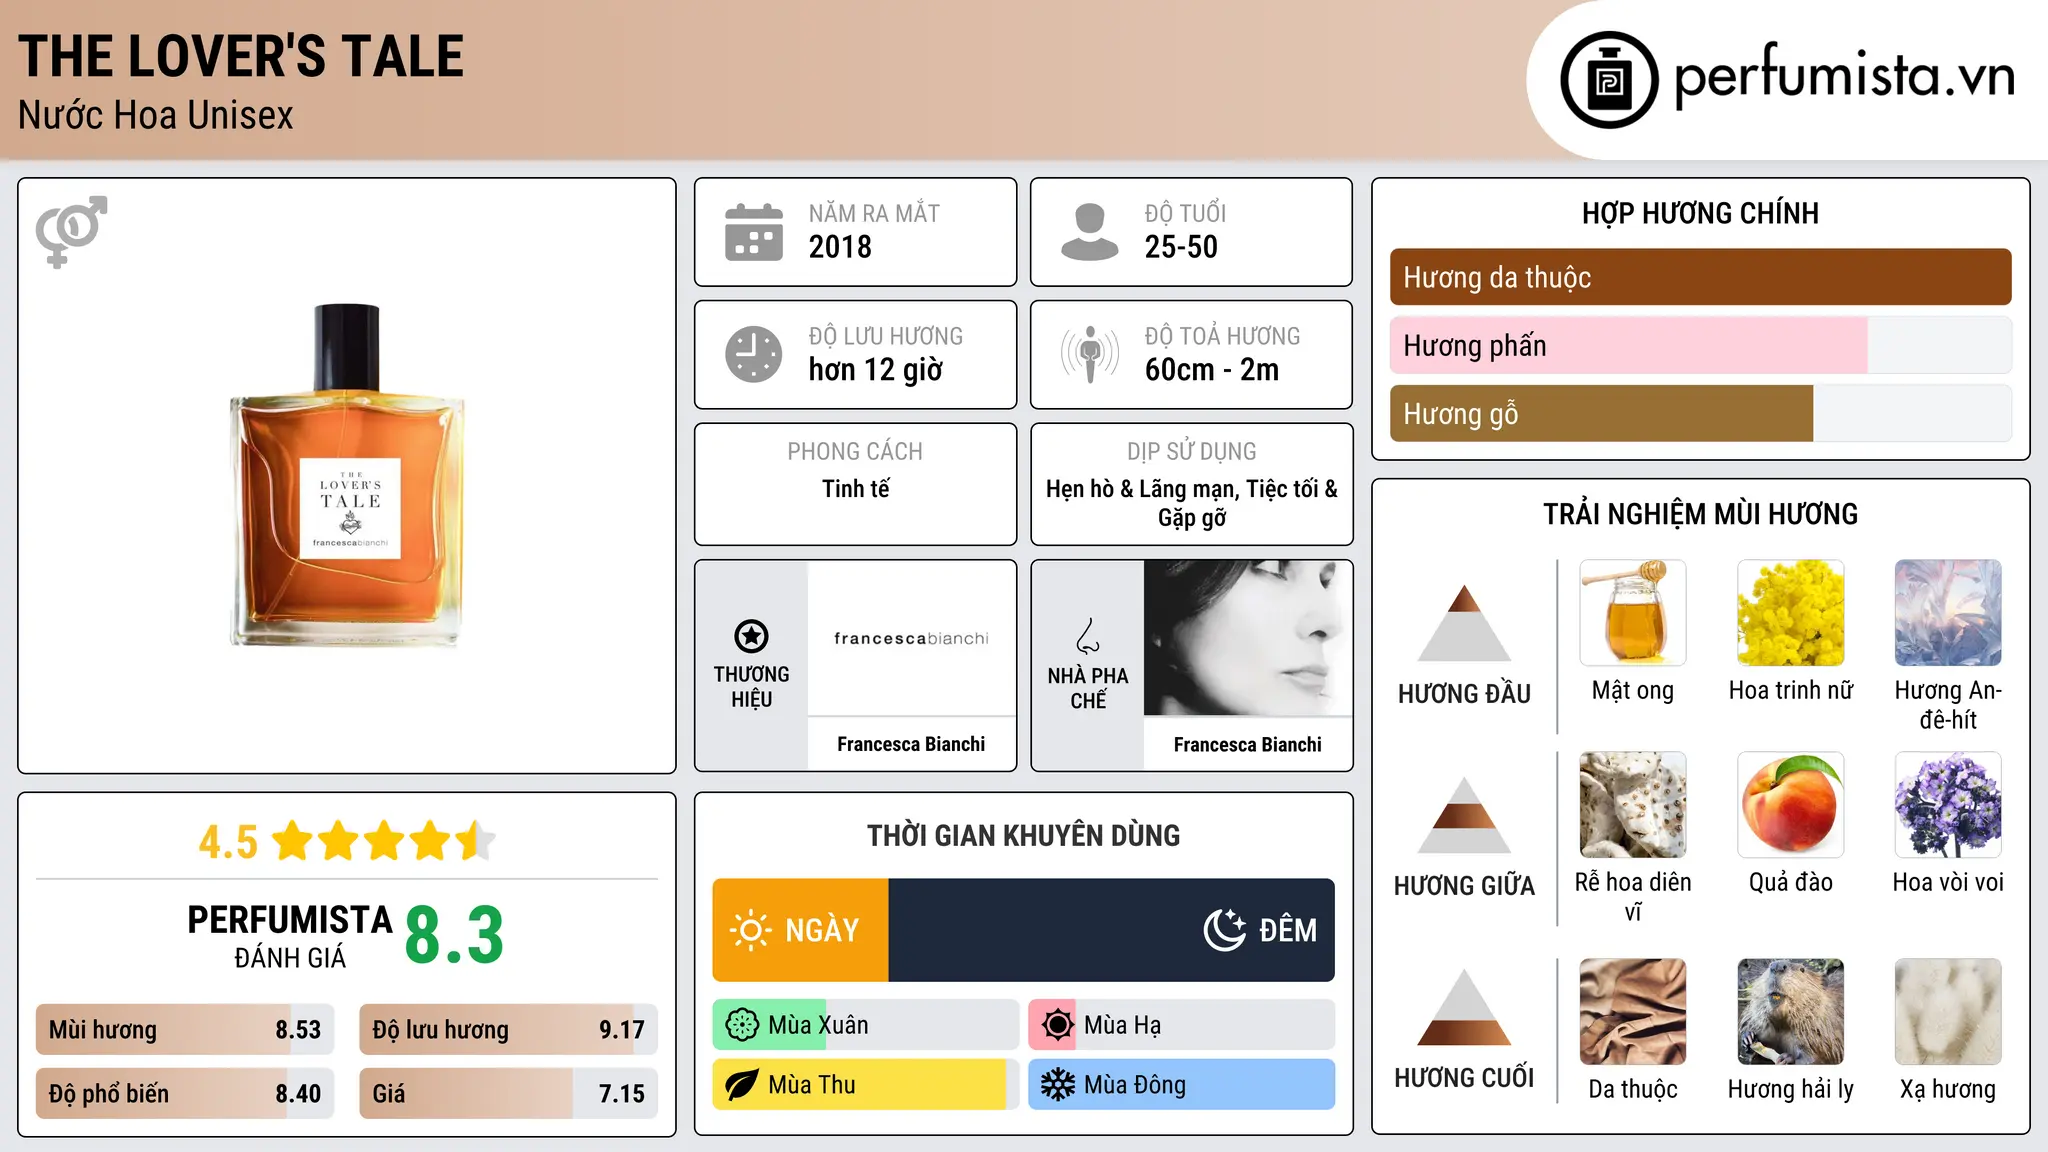Screen dimensions: 2048x1152
Task: Click the unisex gender symbol icon
Action: click(x=71, y=231)
